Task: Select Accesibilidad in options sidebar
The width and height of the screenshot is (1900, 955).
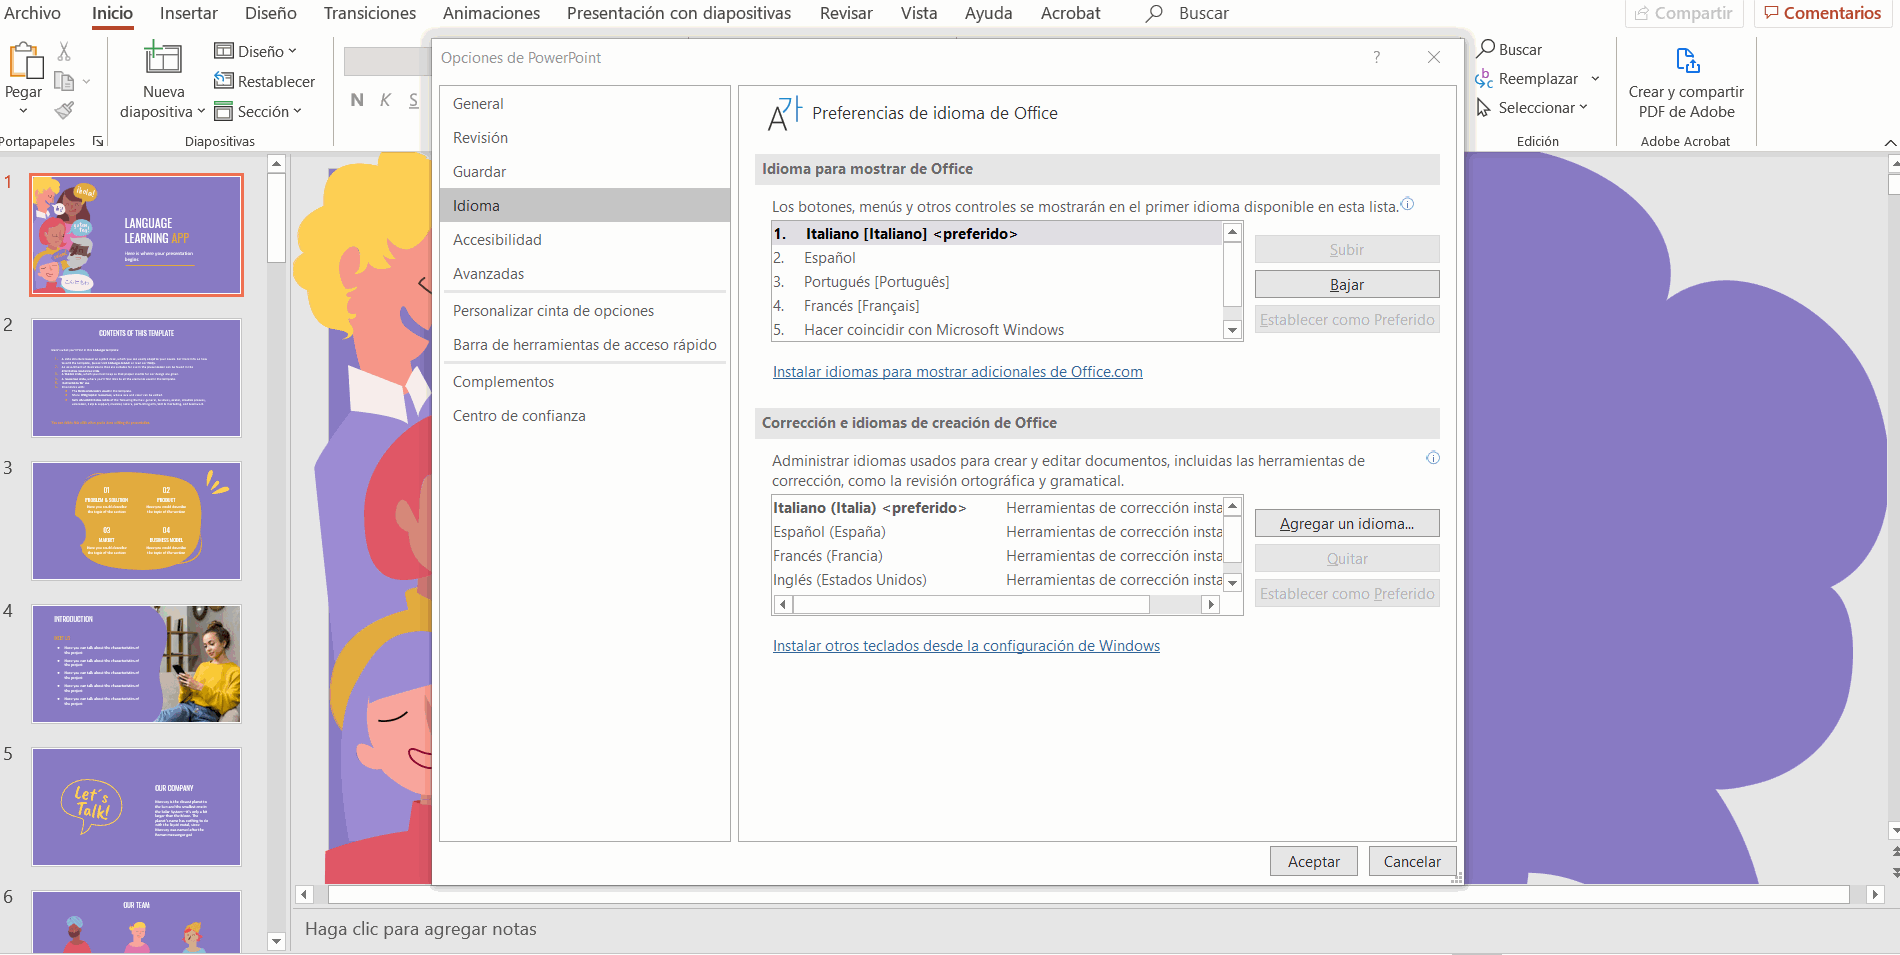Action: pyautogui.click(x=585, y=240)
